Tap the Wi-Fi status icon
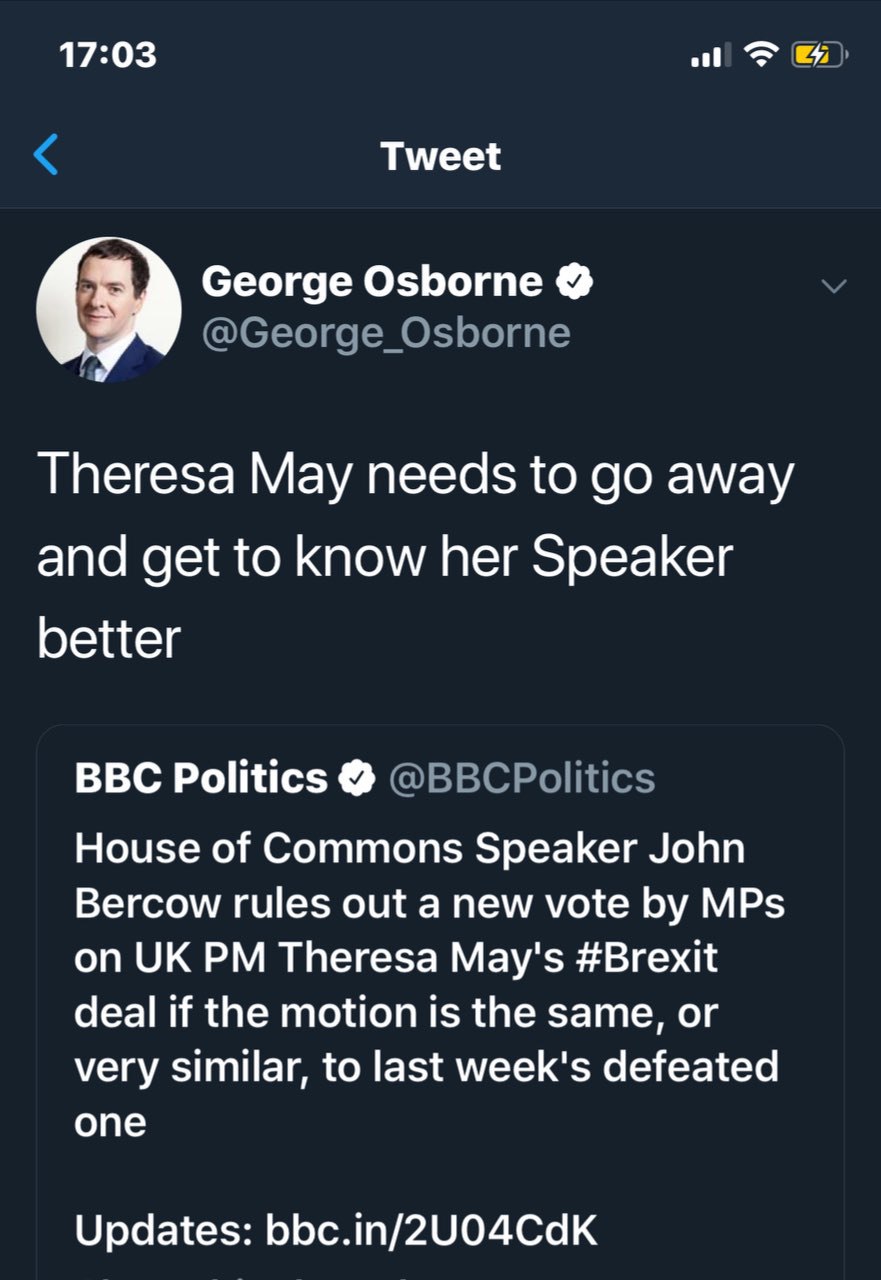The width and height of the screenshot is (881, 1280). pyautogui.click(x=763, y=56)
